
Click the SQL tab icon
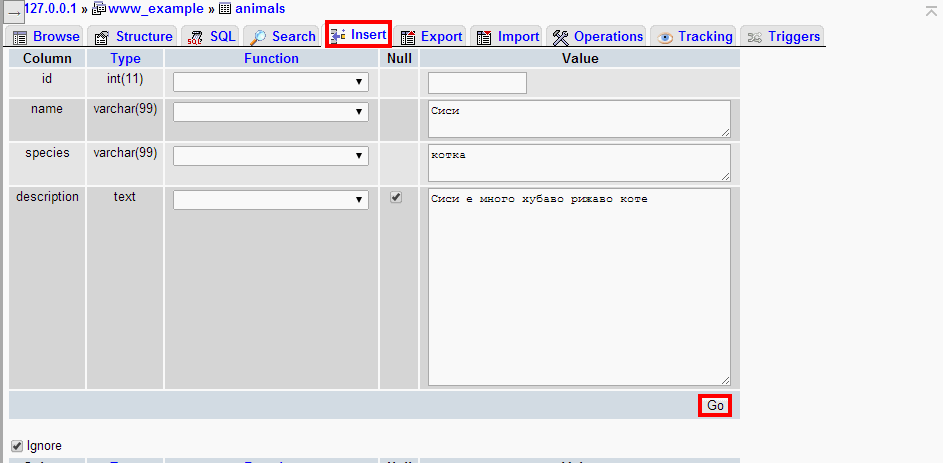pos(195,37)
